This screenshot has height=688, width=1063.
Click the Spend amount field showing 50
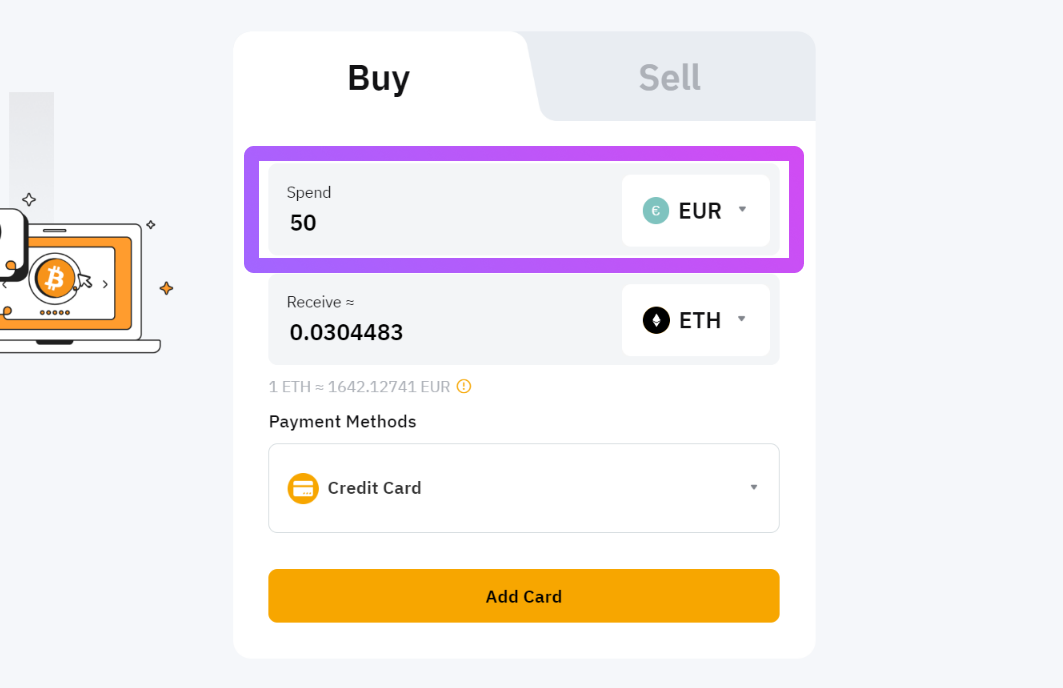point(445,210)
